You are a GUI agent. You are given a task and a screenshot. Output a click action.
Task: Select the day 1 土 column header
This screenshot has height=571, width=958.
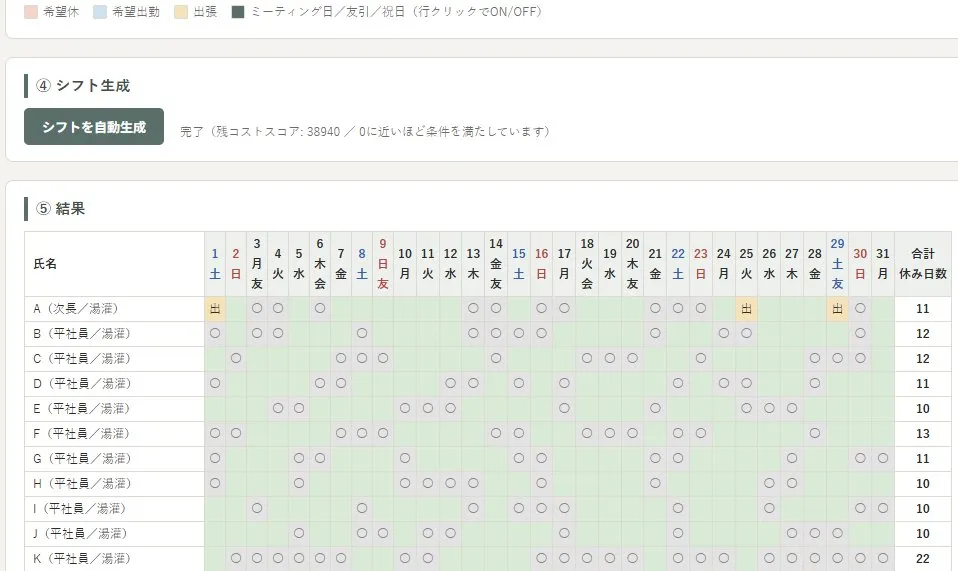click(x=215, y=264)
